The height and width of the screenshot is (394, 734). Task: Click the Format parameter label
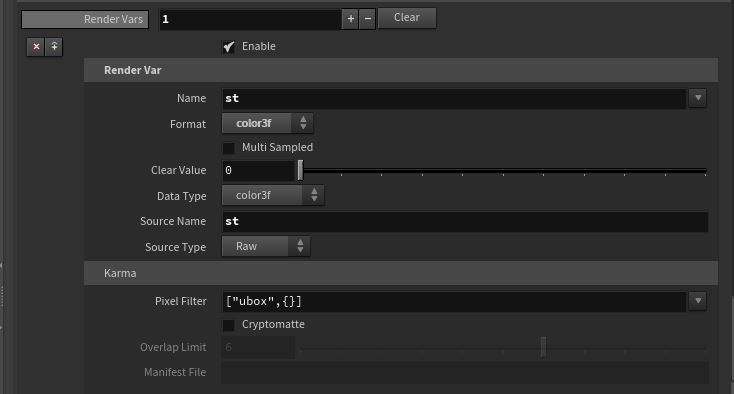pyautogui.click(x=188, y=124)
